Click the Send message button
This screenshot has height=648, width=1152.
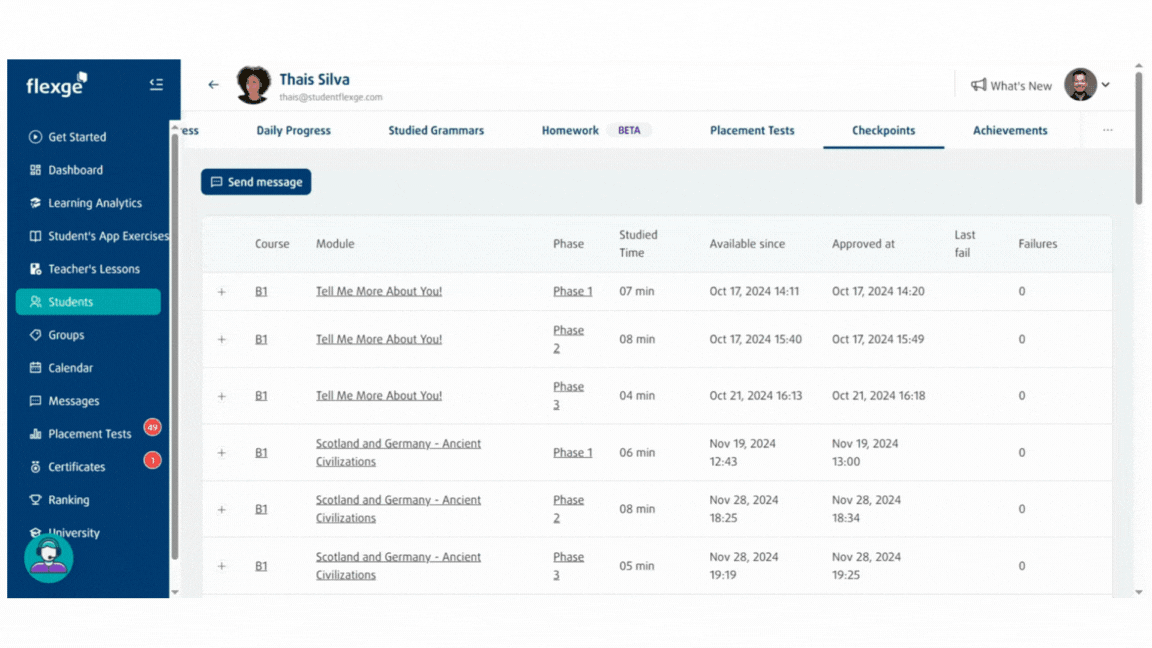[x=256, y=182]
